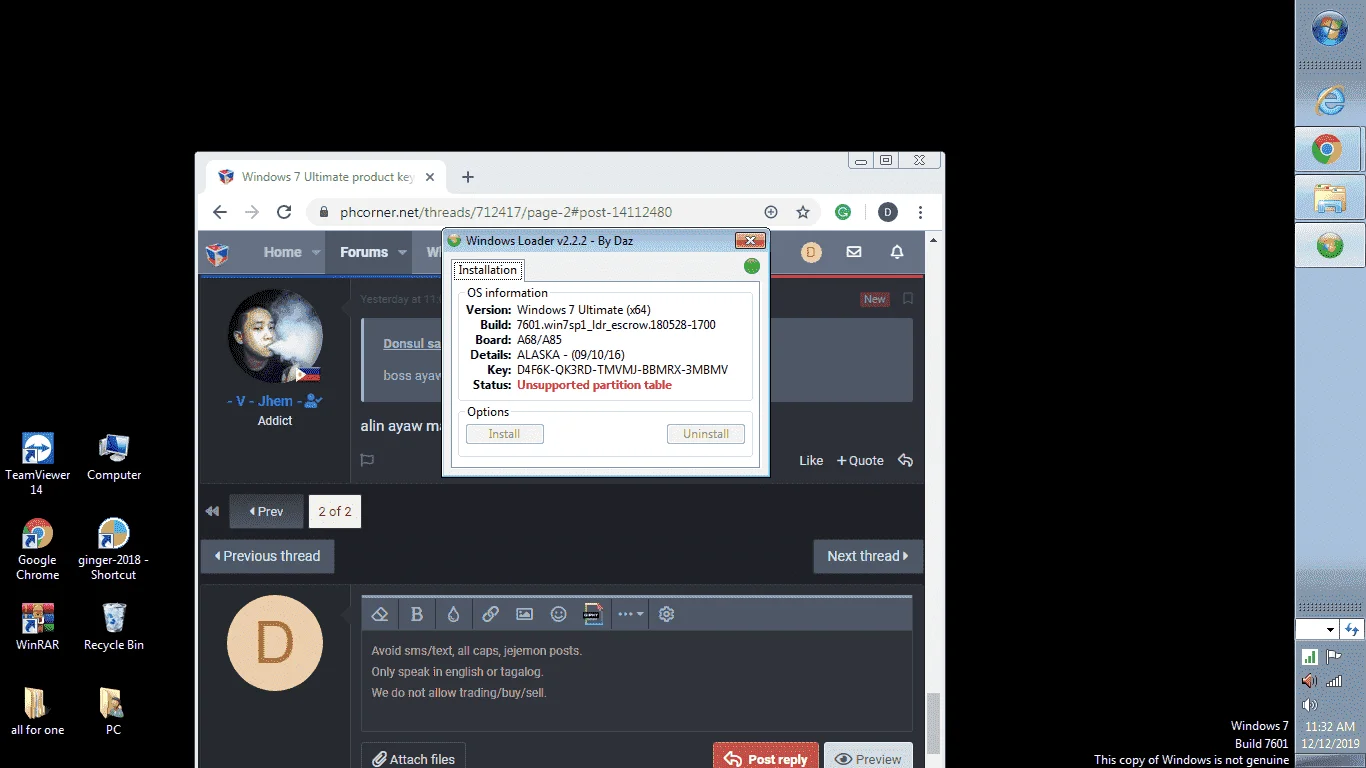Report the post with the flag icon
The image size is (1366, 768).
coord(367,460)
